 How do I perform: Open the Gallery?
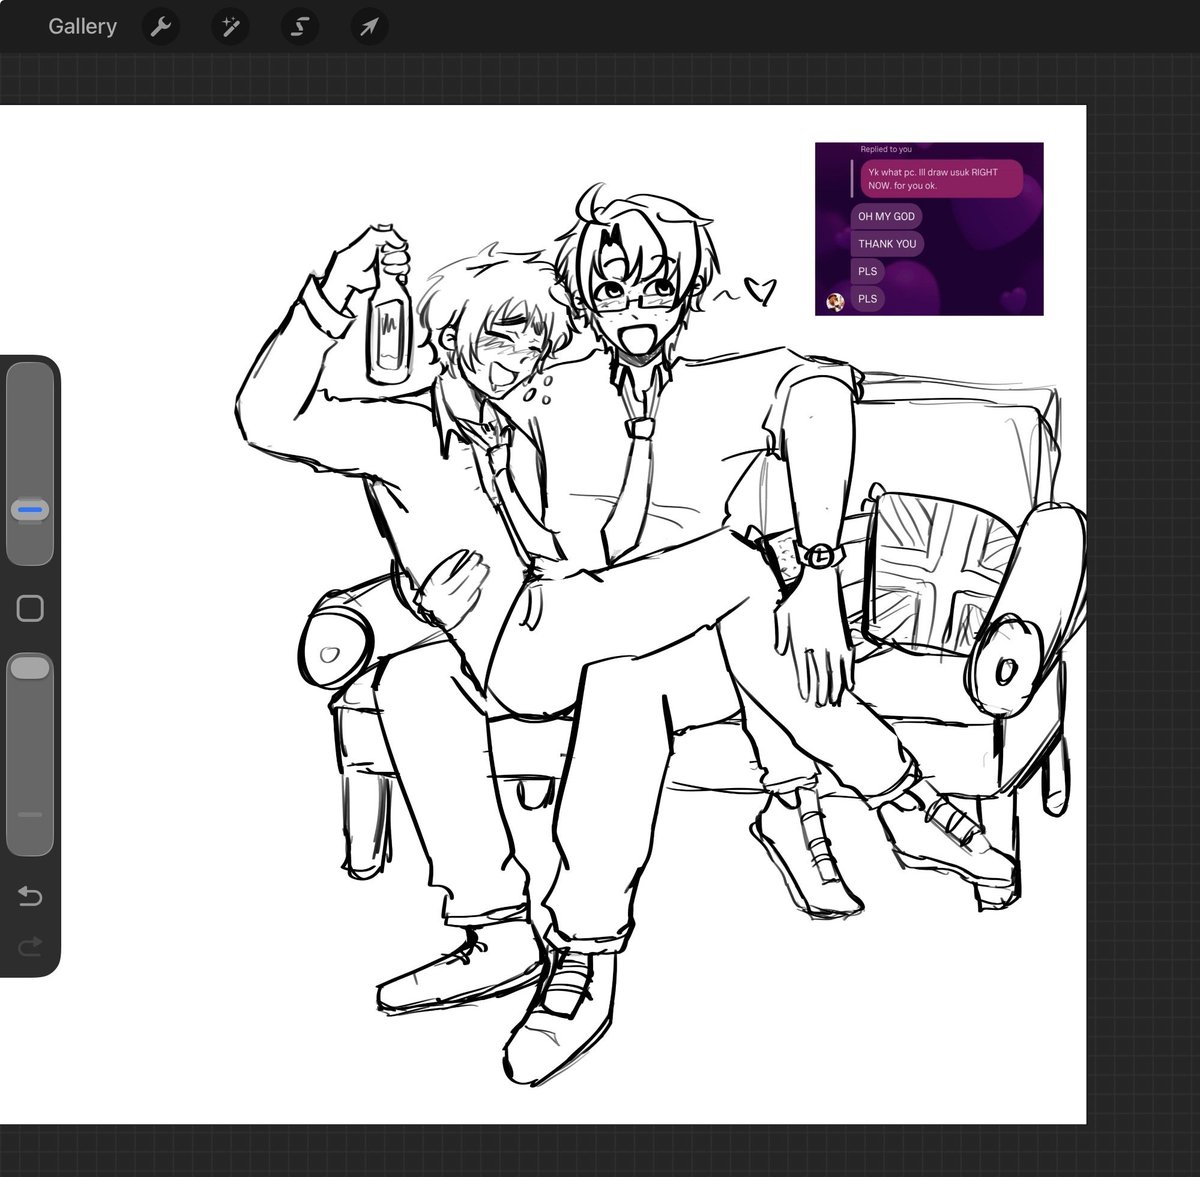pos(82,26)
